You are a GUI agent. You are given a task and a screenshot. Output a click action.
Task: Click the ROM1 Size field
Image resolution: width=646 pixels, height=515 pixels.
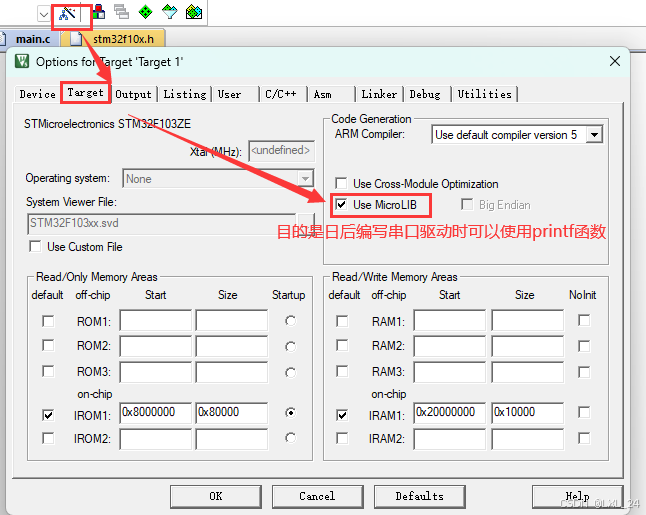click(232, 321)
